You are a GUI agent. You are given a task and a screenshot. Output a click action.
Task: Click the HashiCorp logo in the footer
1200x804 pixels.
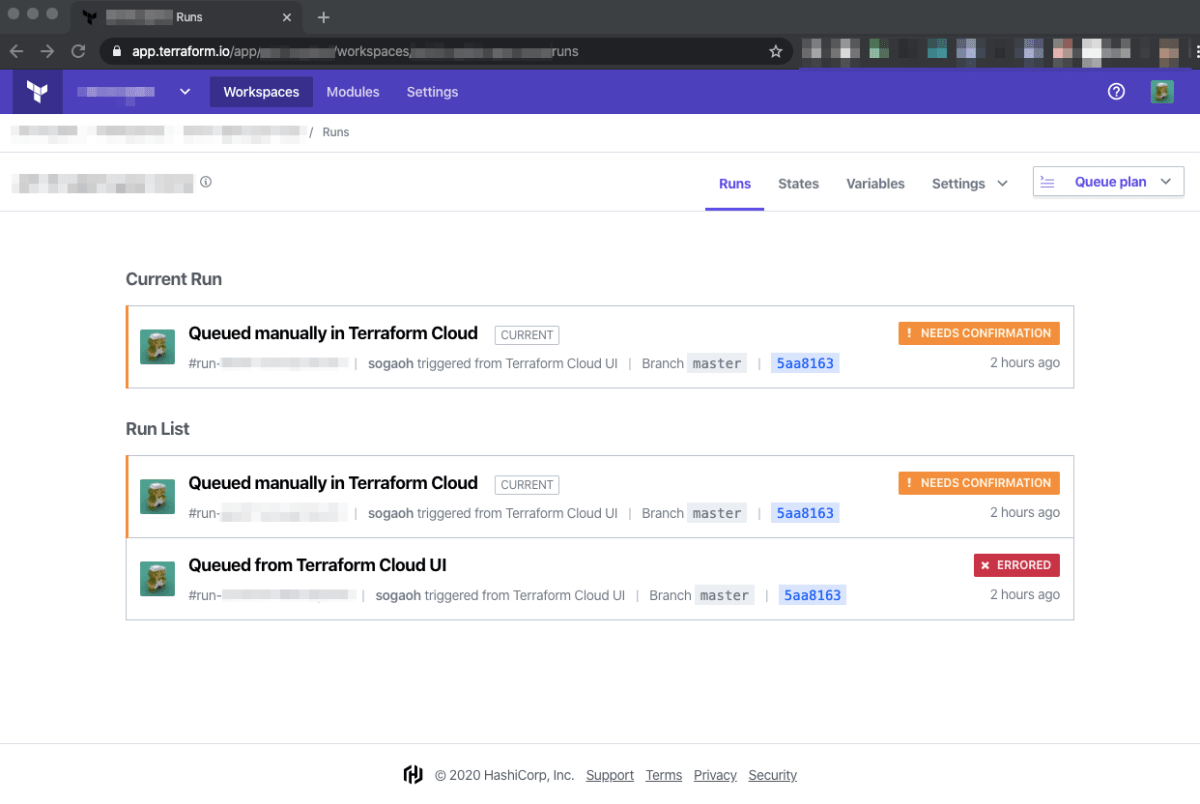coord(413,775)
